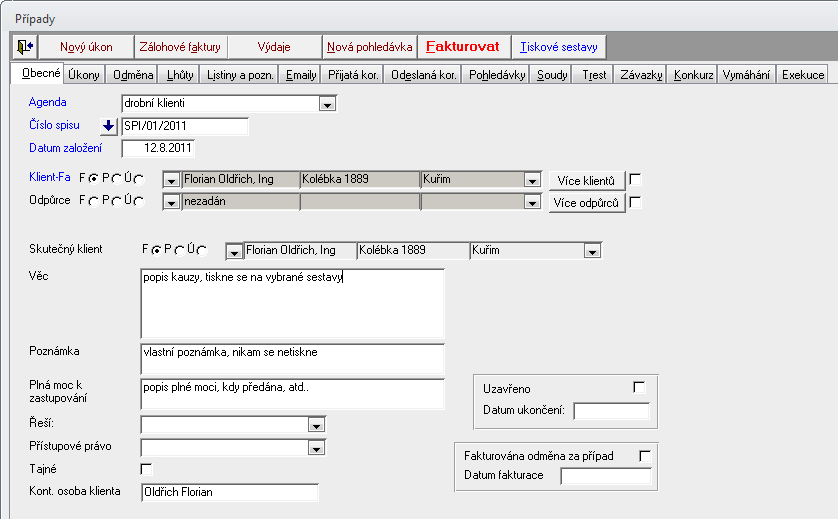The width and height of the screenshot is (838, 519).
Task: Check the Uzavřeno checkbox
Action: (x=639, y=387)
